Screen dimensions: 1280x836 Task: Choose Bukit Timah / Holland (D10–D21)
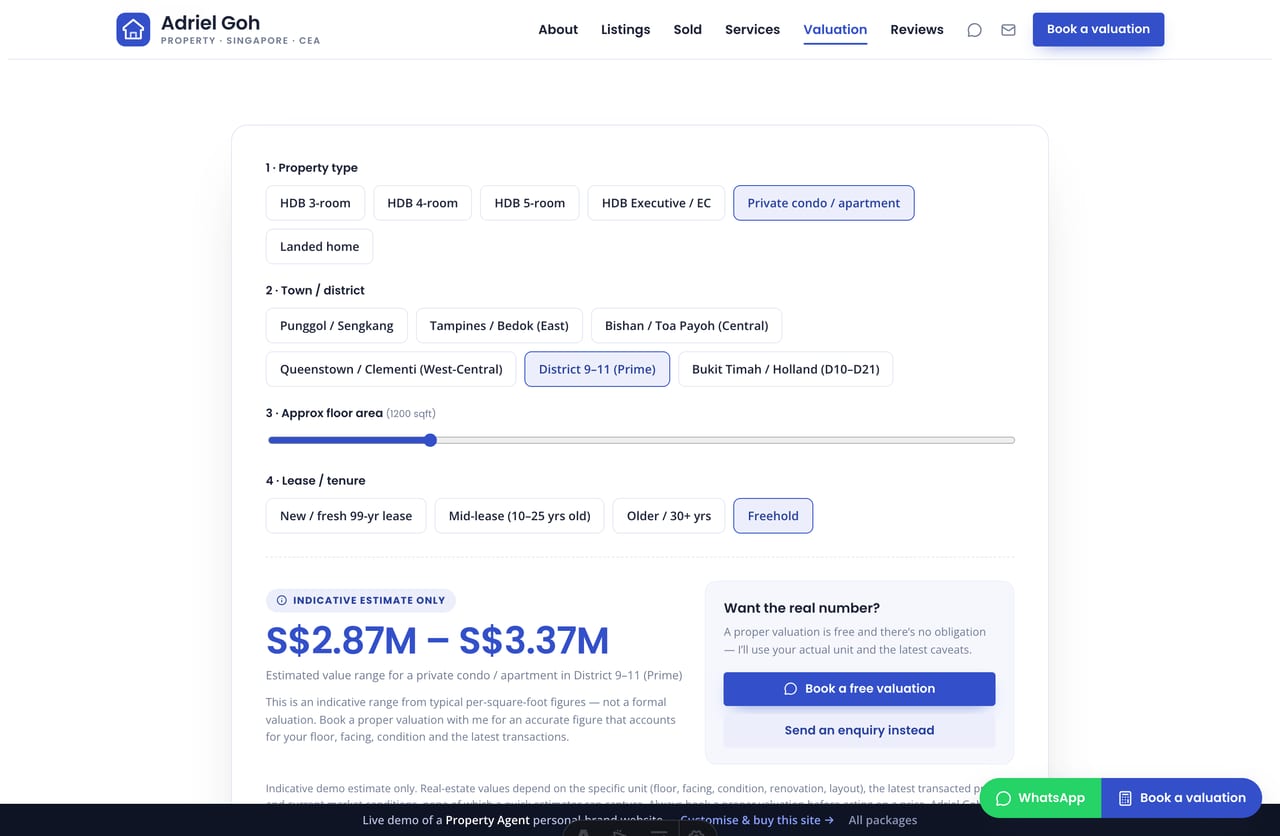(x=785, y=369)
